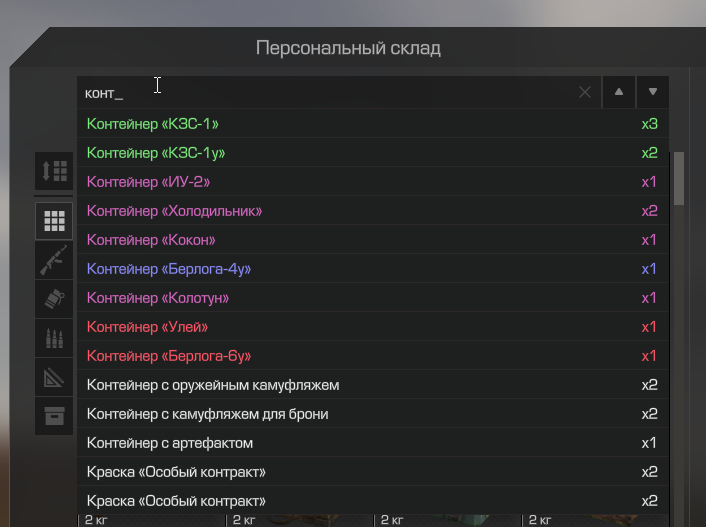Select the all-items grid category filter
Viewport: 706px width, 527px height.
(x=54, y=221)
